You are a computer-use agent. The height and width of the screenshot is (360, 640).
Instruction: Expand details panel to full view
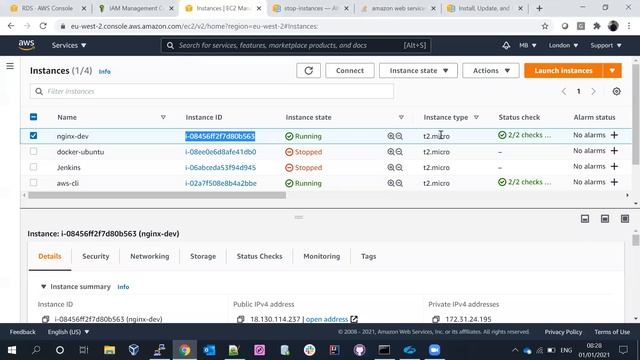[625, 219]
